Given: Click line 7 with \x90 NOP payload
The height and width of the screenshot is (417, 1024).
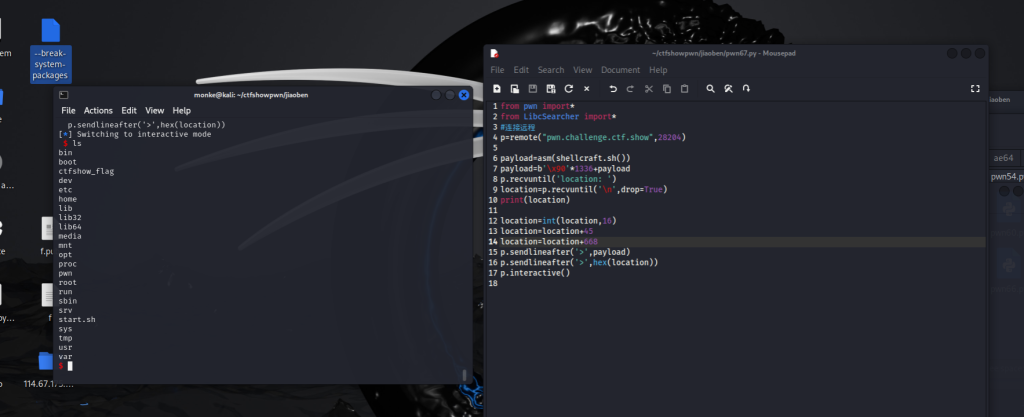Looking at the screenshot, I should click(x=566, y=168).
